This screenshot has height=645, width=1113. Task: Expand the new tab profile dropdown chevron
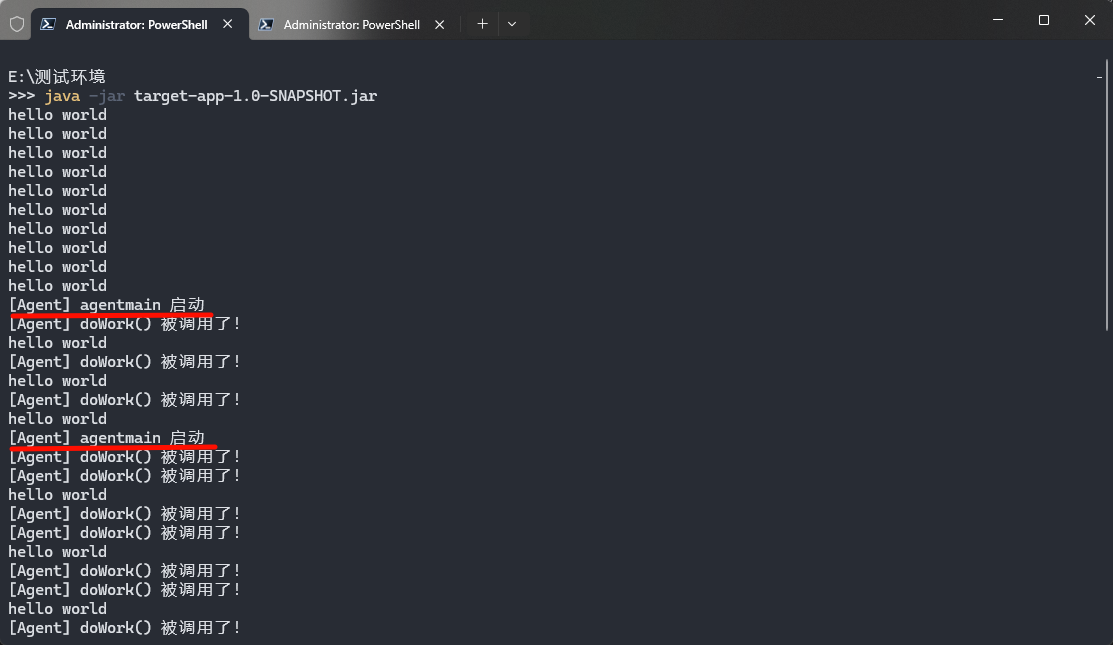click(x=512, y=24)
